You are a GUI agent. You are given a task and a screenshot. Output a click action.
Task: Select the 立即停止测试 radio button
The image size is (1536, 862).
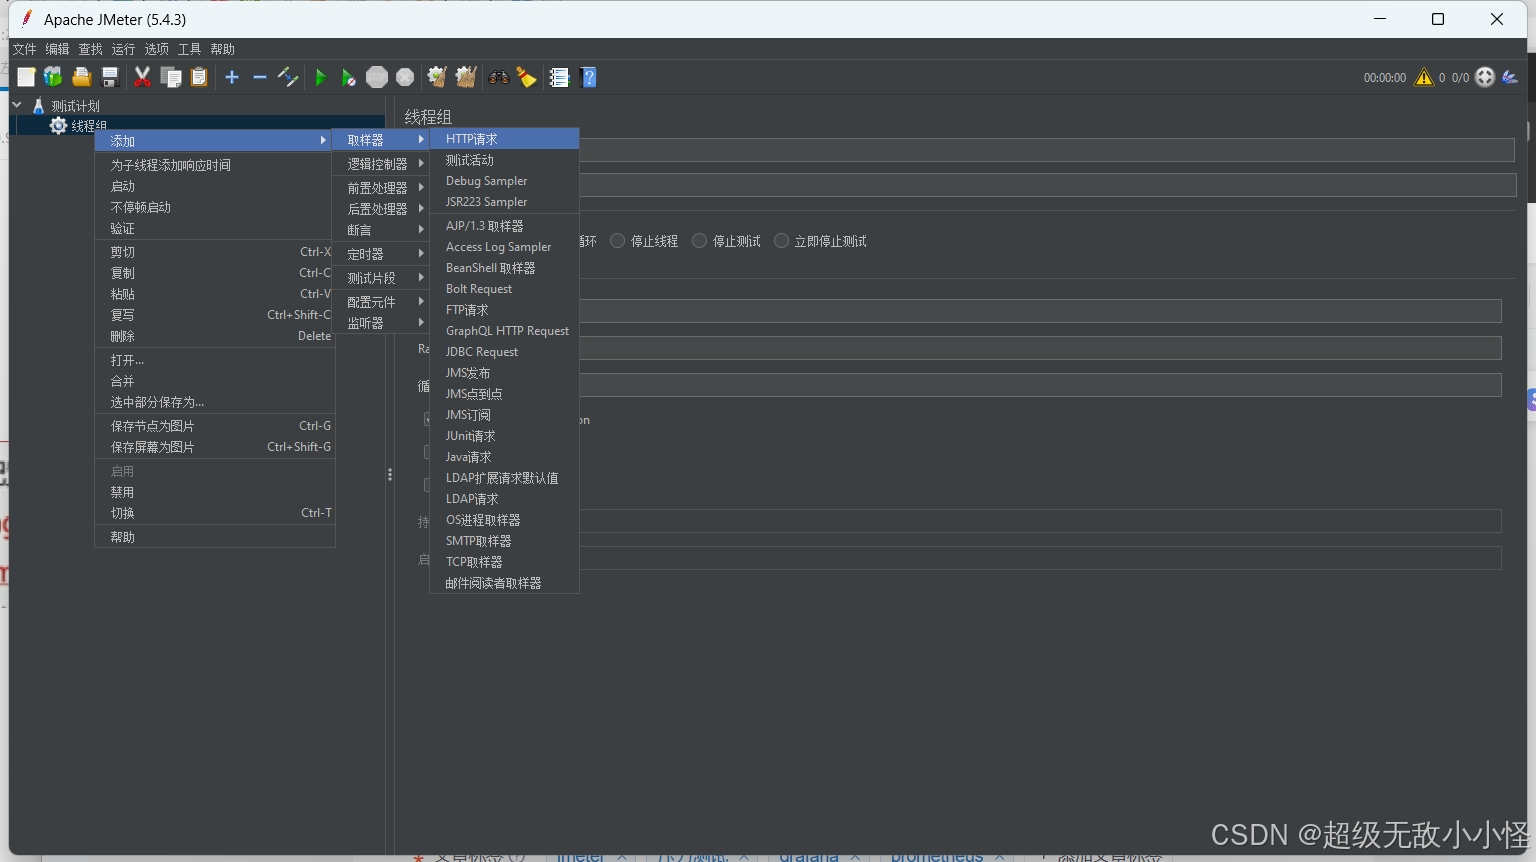pos(782,240)
